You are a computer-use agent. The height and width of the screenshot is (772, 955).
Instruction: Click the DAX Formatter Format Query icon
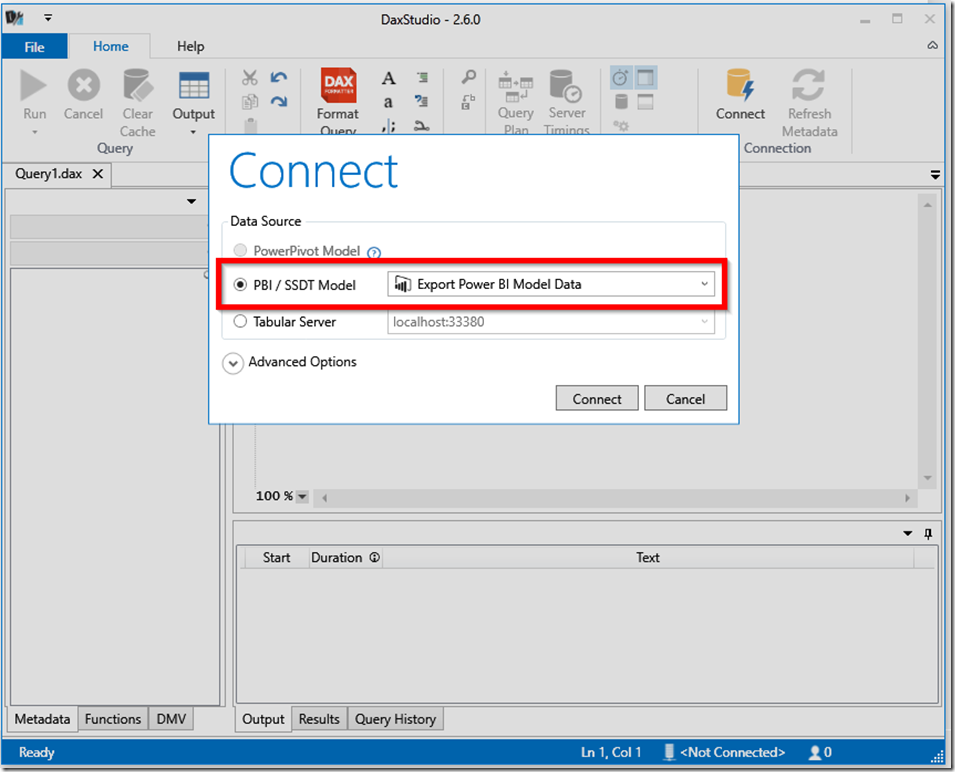[339, 85]
